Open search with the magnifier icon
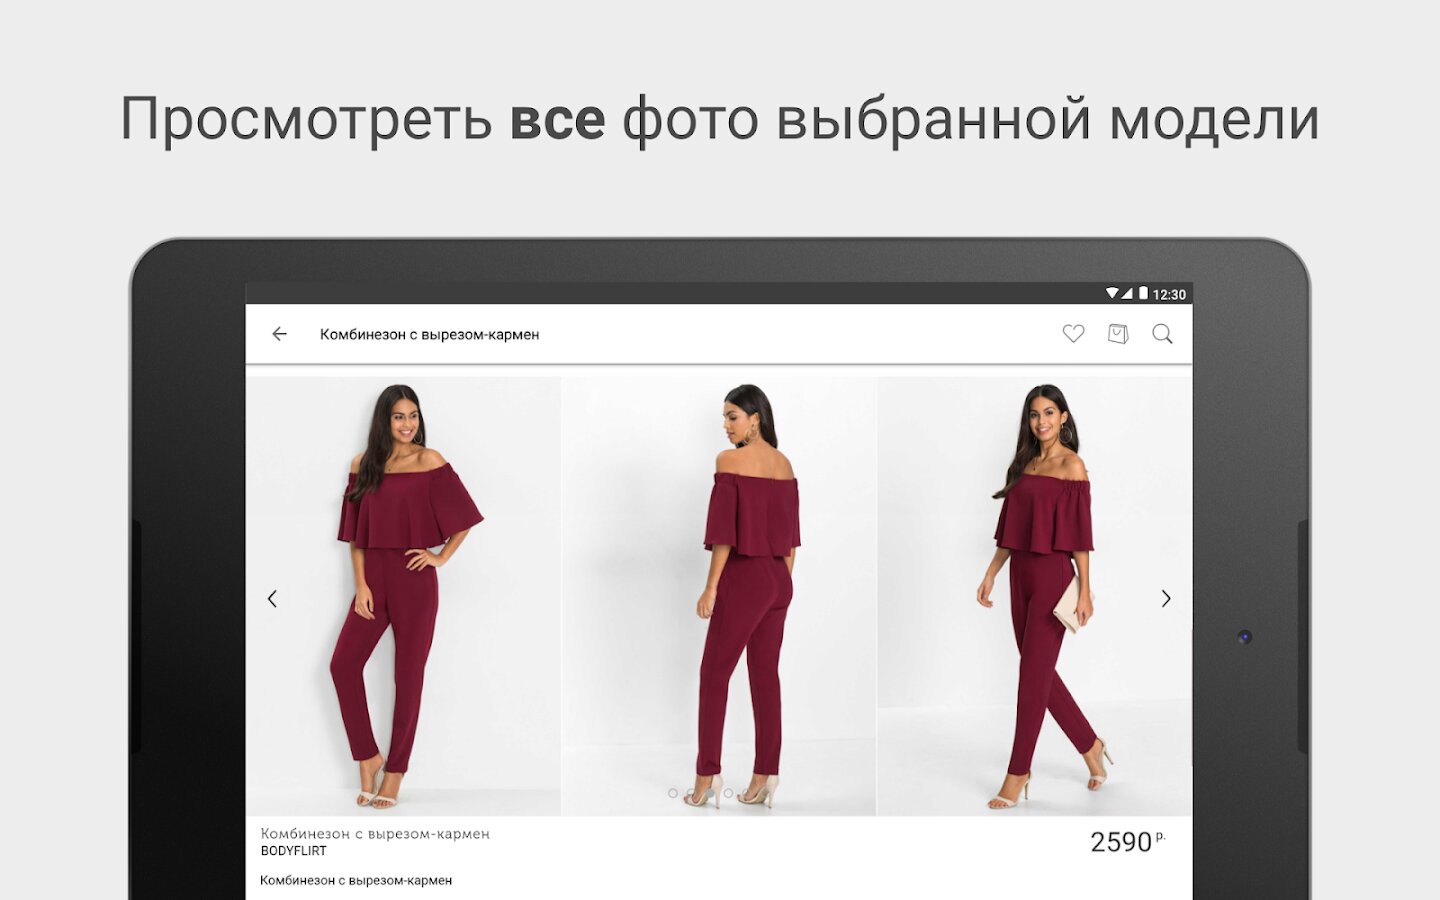Viewport: 1440px width, 900px height. 1162,334
